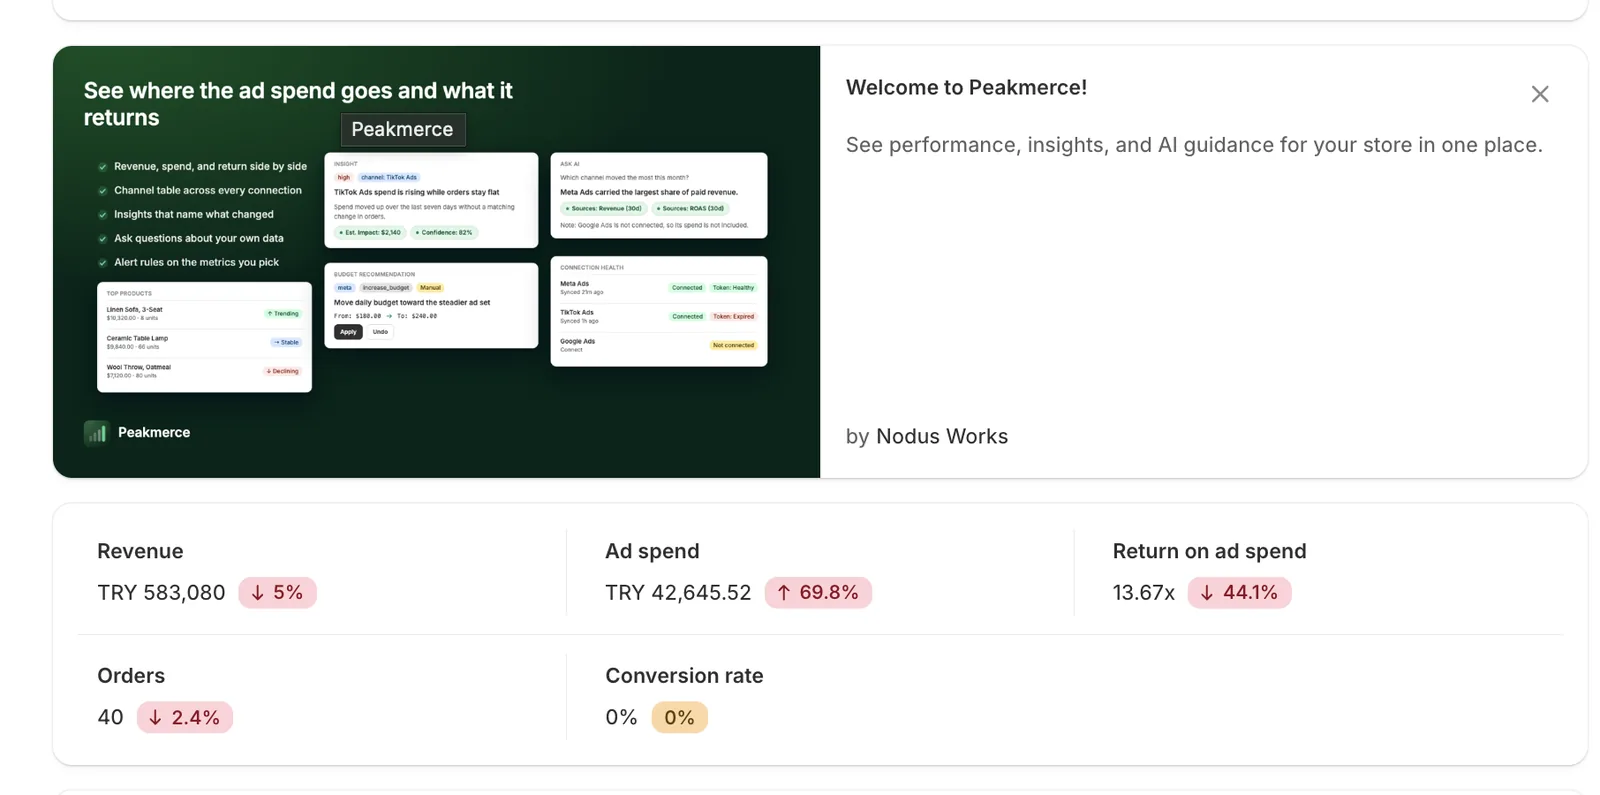Select the 13.67x ROAS value

pos(1143,593)
